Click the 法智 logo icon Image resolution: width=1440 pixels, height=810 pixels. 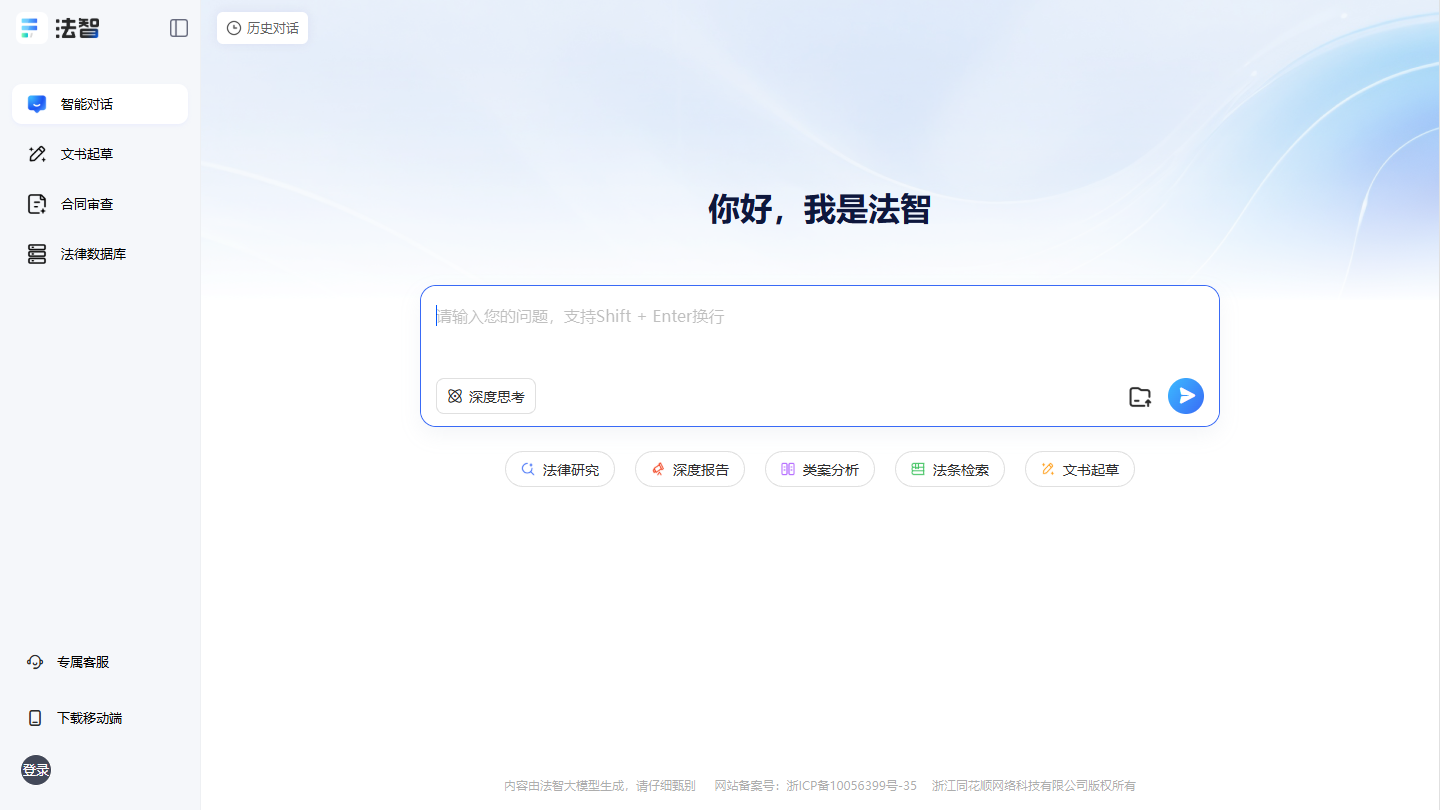pyautogui.click(x=33, y=28)
